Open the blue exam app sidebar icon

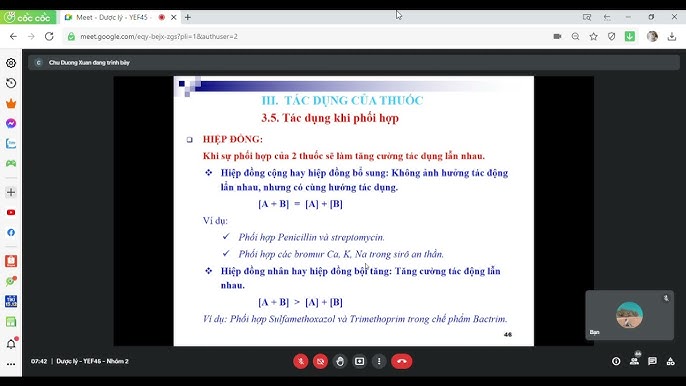tap(11, 301)
